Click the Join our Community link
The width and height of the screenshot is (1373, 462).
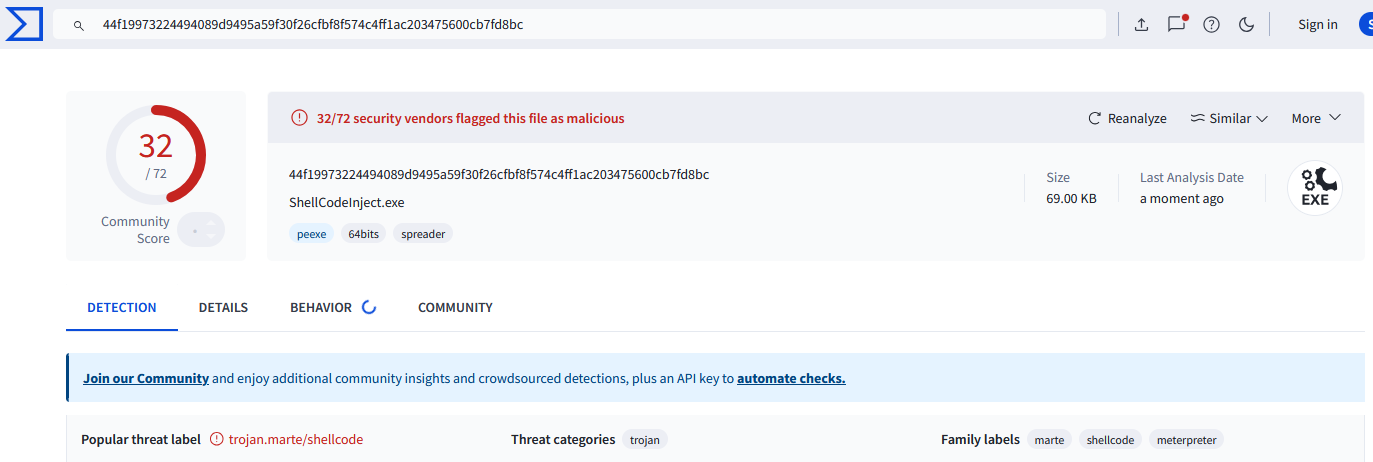[x=146, y=378]
